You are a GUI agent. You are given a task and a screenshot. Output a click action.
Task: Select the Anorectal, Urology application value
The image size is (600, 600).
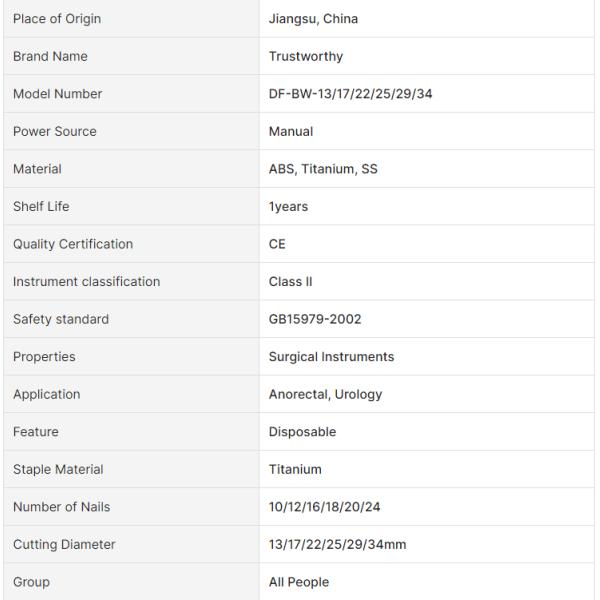point(325,394)
